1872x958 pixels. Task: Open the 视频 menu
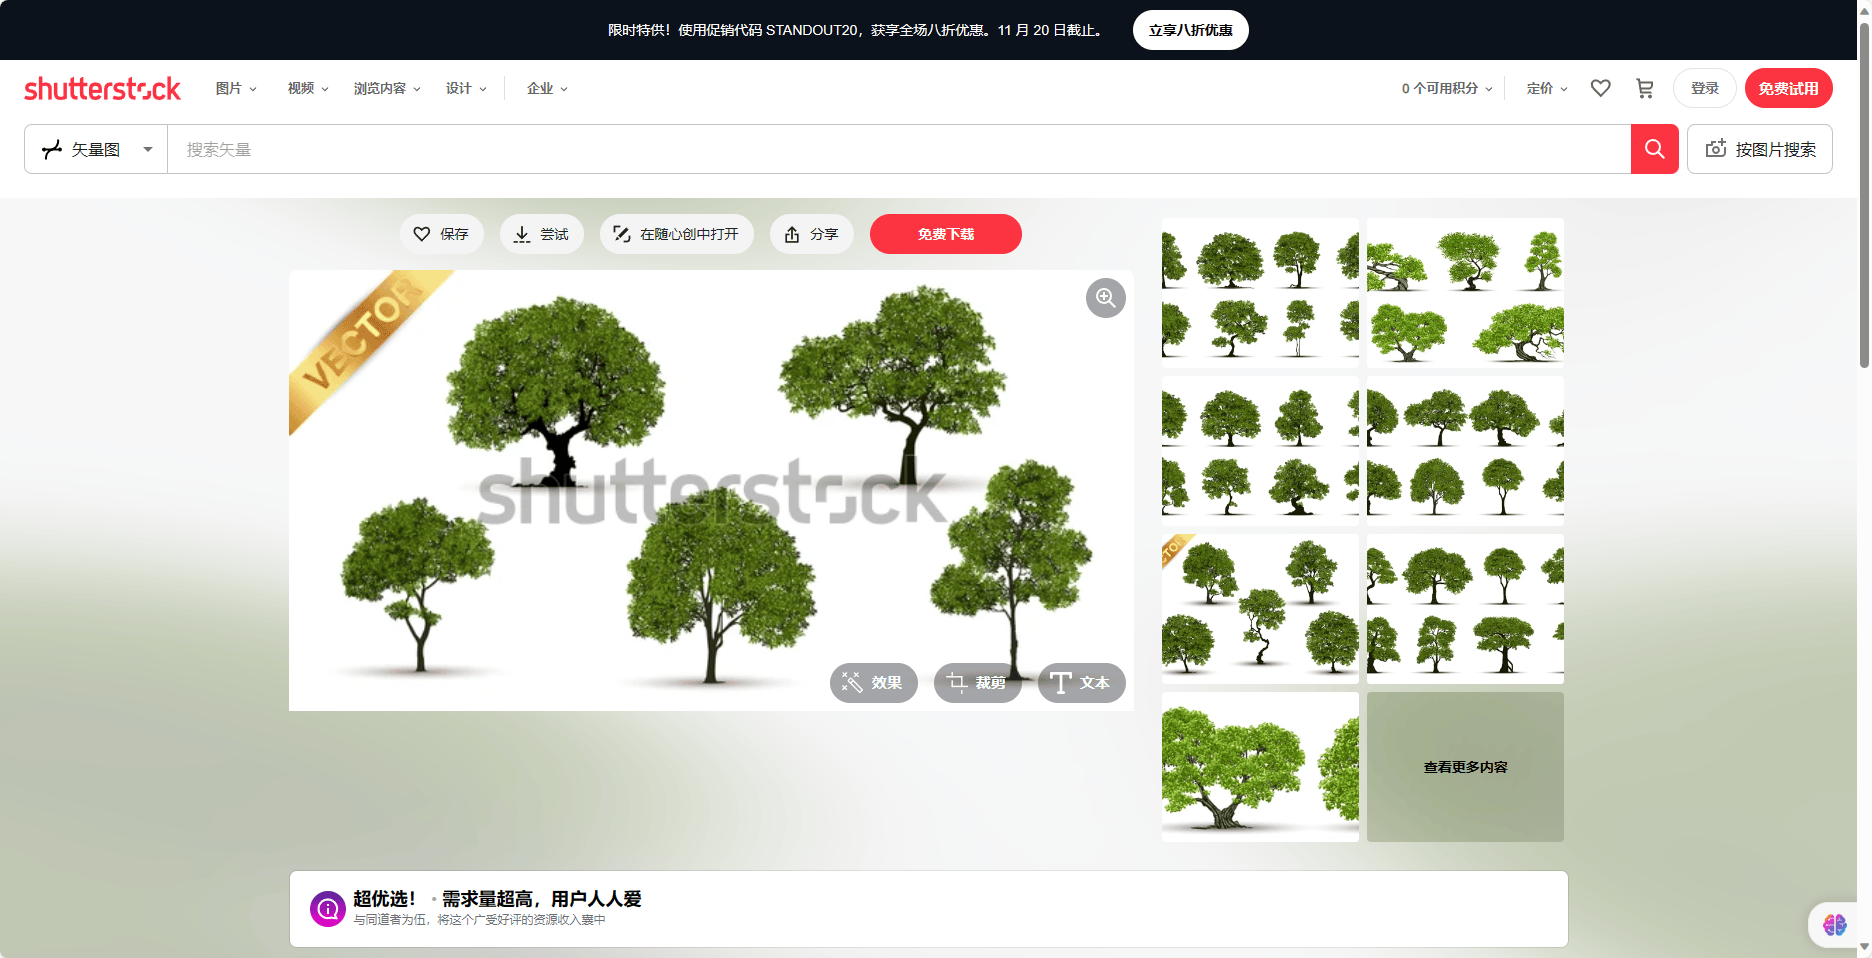[305, 88]
